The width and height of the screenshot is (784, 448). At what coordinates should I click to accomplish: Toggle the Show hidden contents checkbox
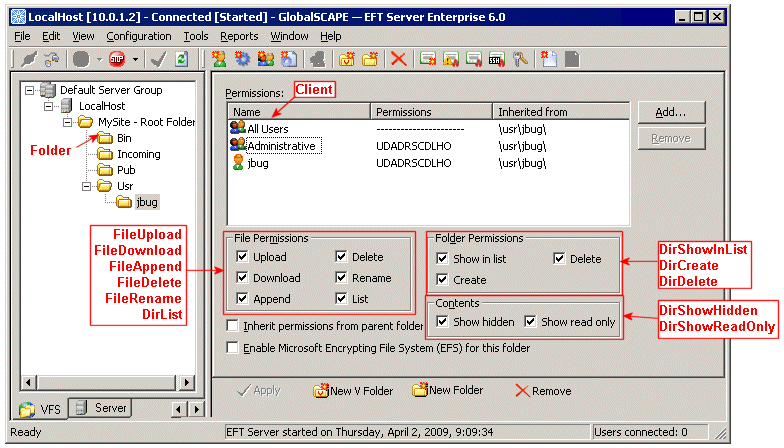[x=442, y=322]
